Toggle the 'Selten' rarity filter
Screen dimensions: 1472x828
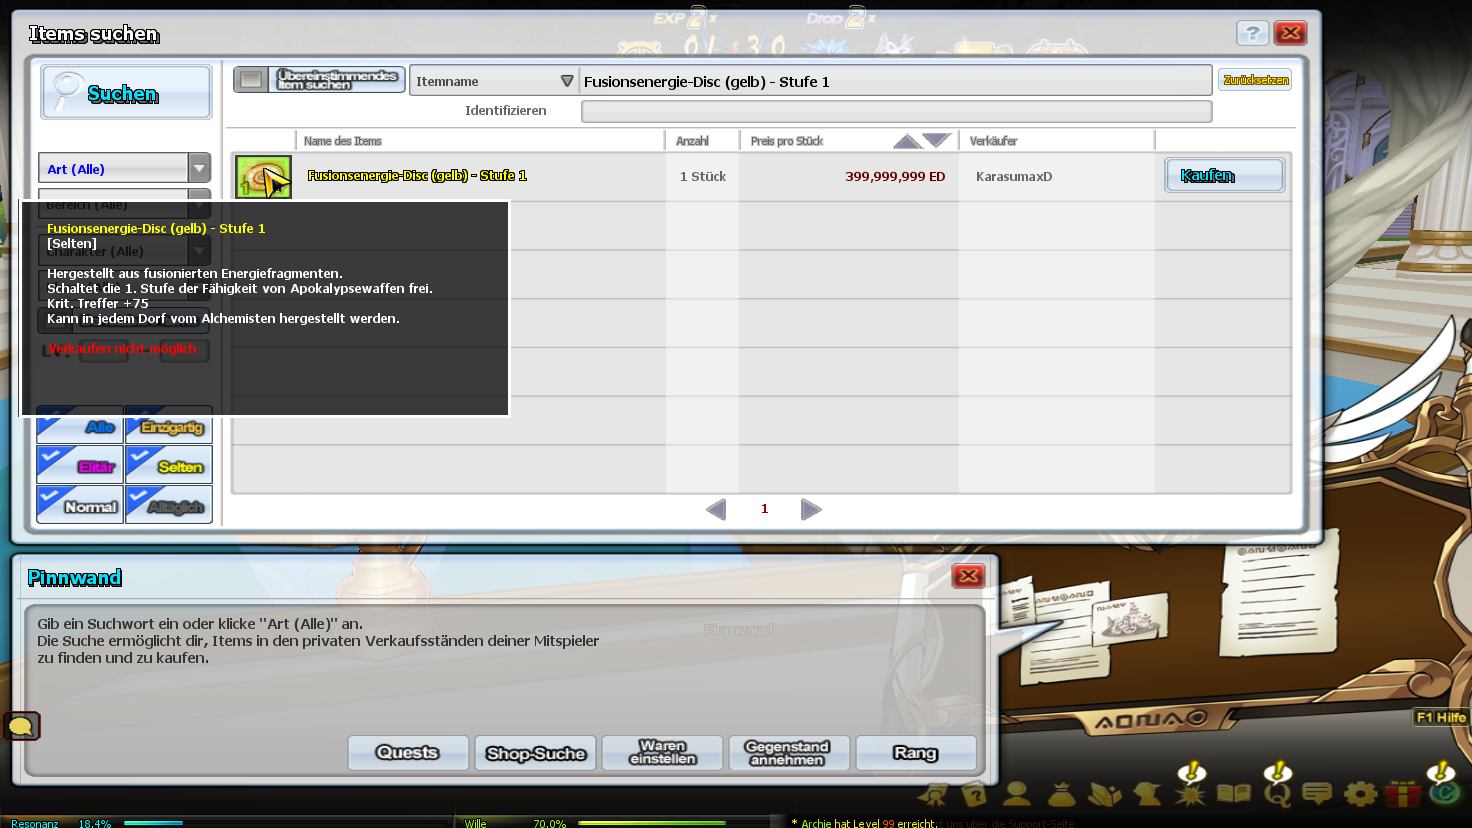pyautogui.click(x=169, y=465)
